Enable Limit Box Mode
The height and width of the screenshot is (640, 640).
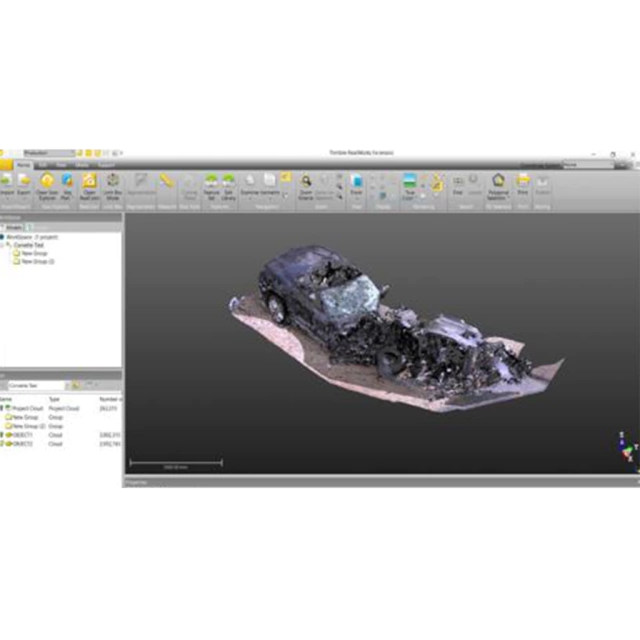113,182
